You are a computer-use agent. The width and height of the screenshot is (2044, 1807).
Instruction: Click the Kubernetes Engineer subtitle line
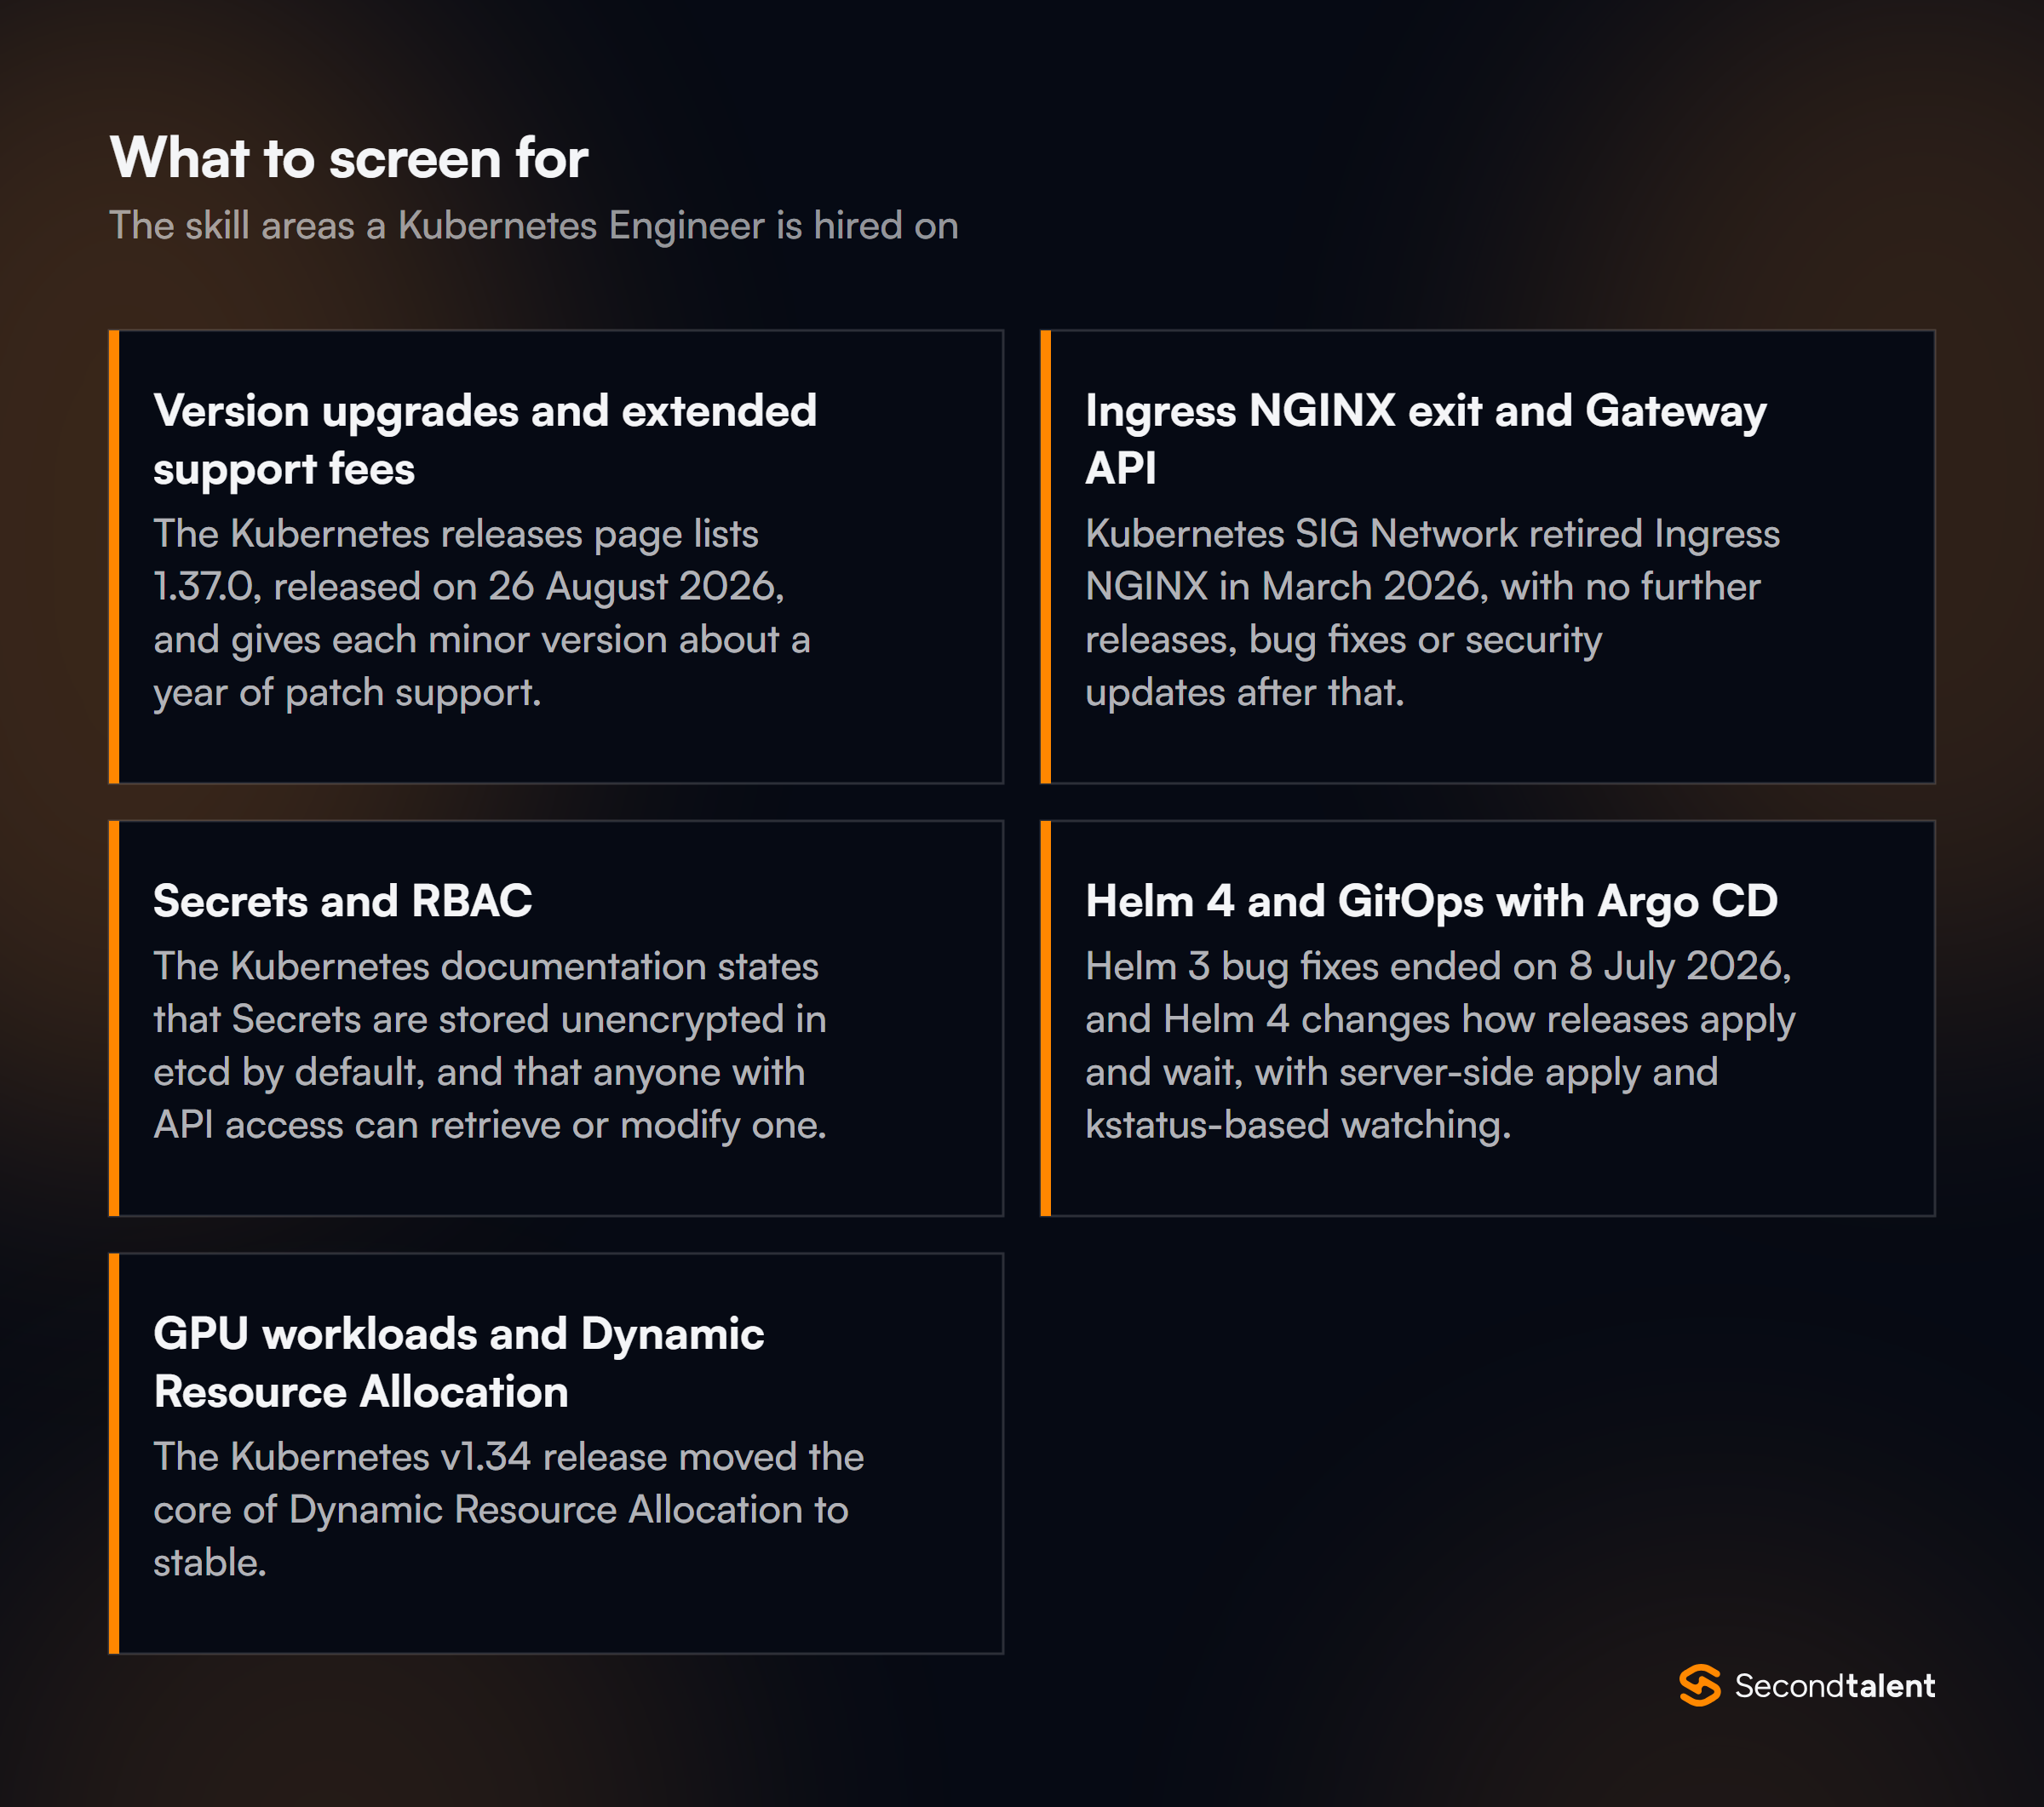click(x=533, y=226)
